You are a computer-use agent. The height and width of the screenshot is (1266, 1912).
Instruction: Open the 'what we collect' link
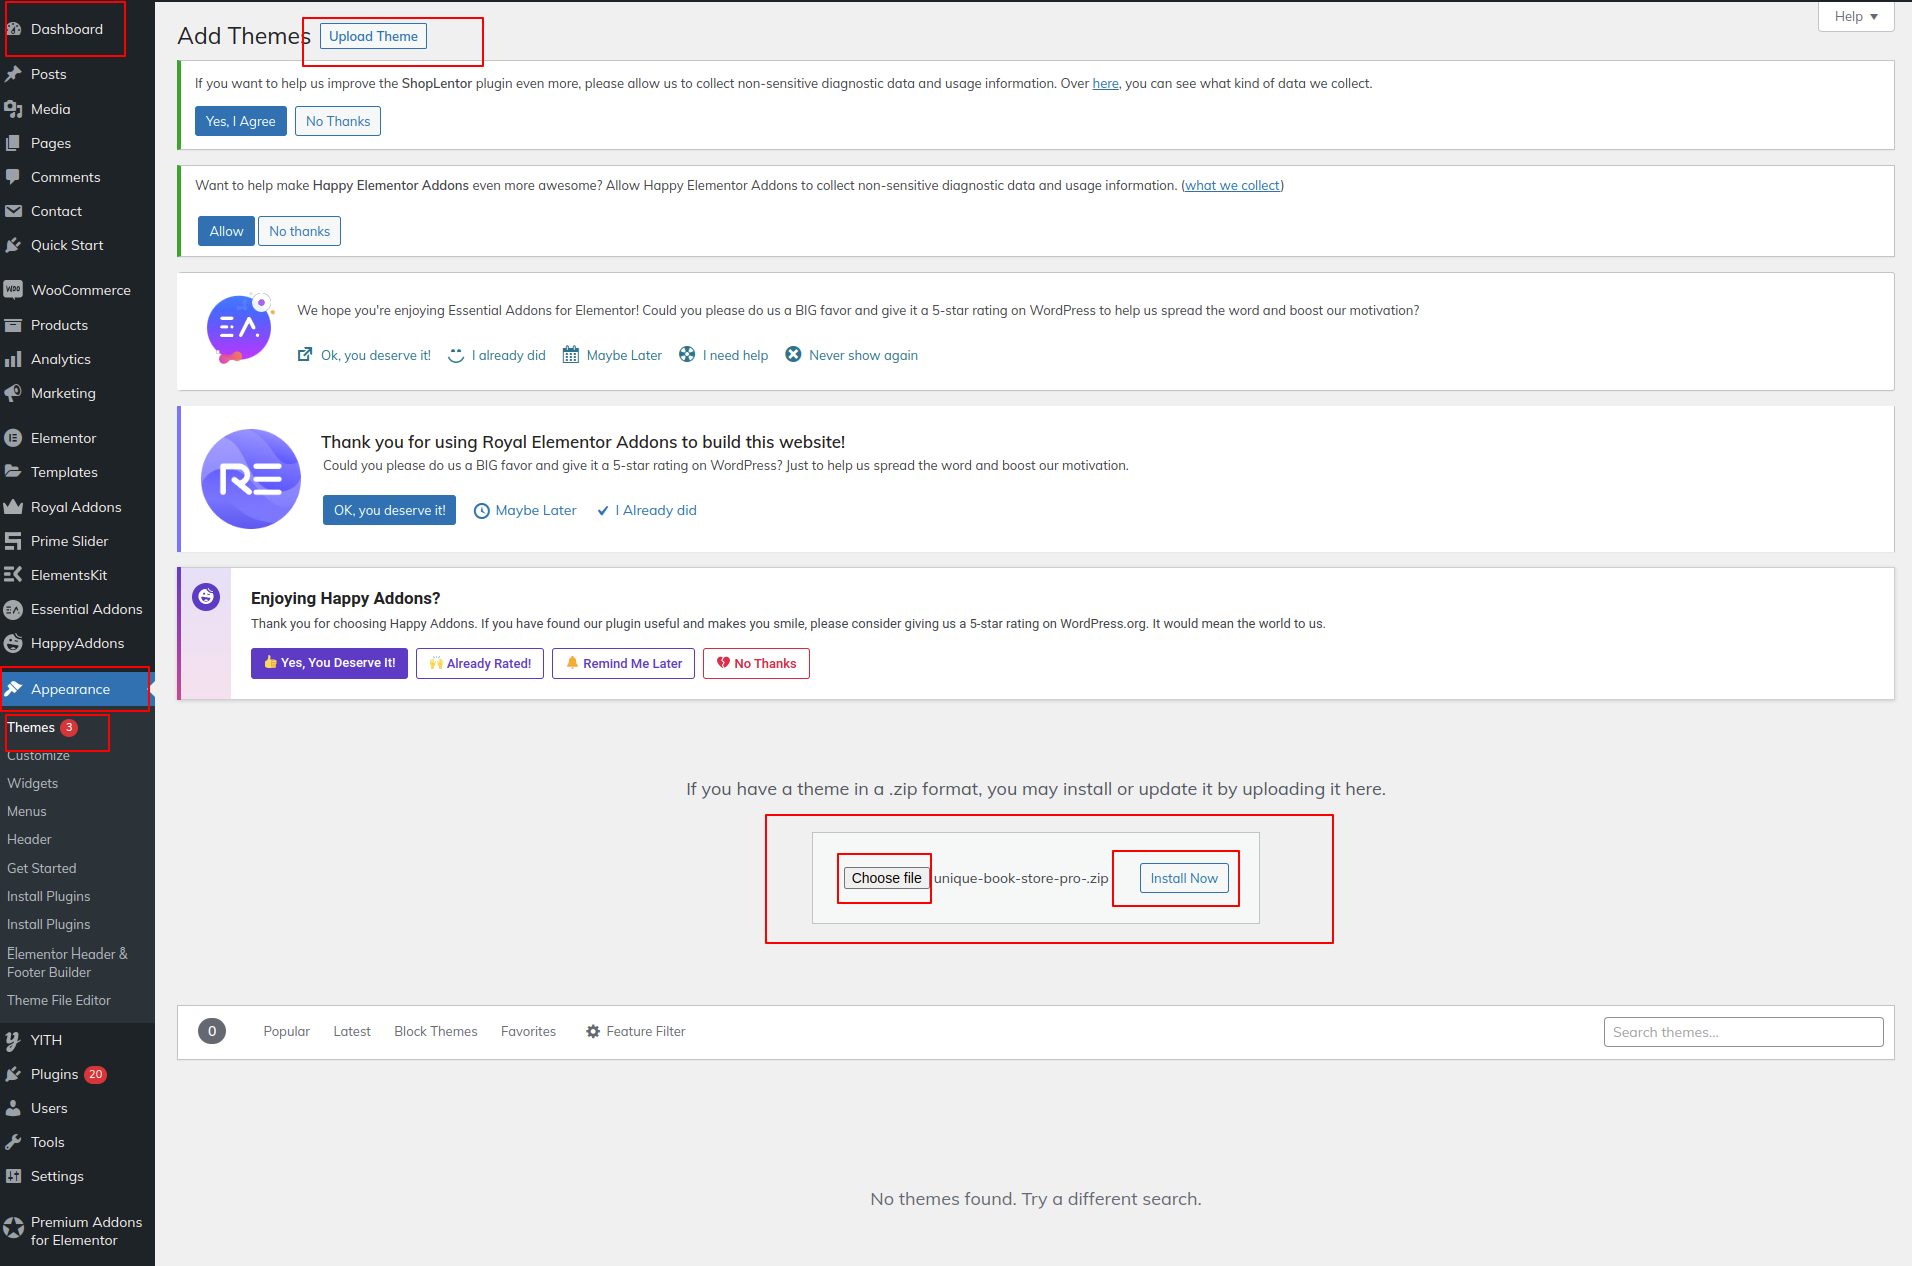point(1232,185)
